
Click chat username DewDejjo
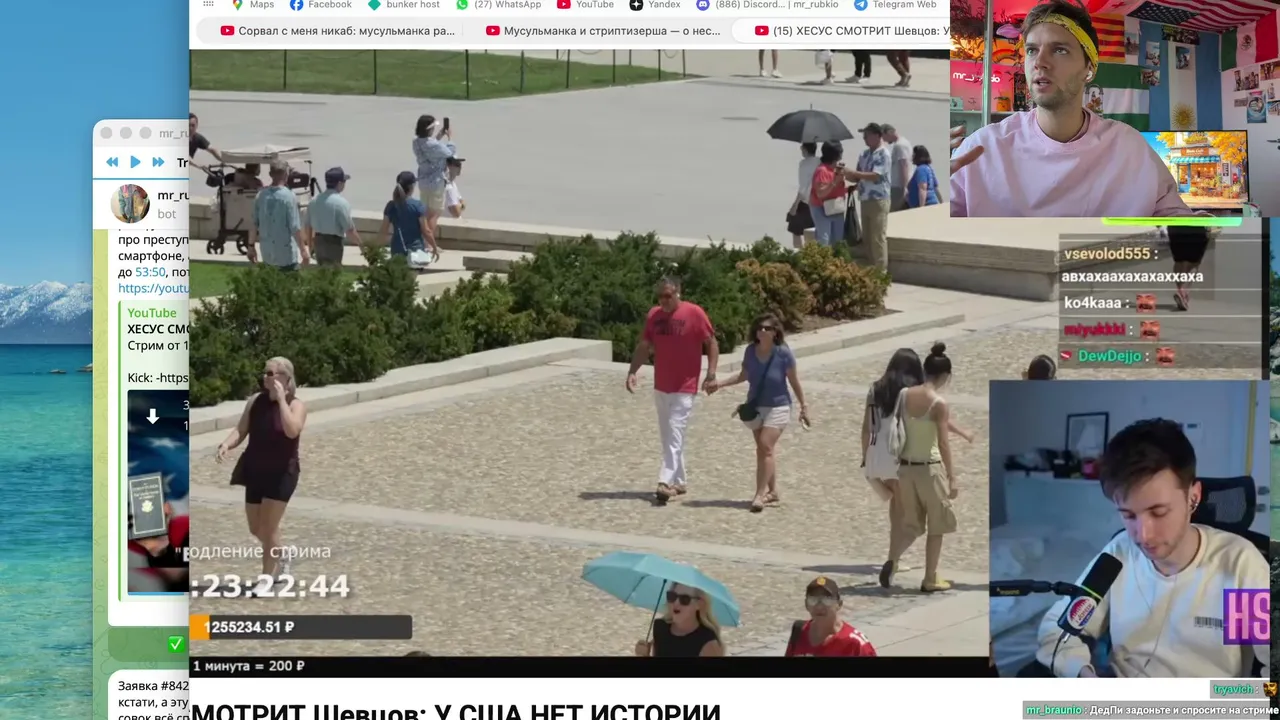[1109, 356]
